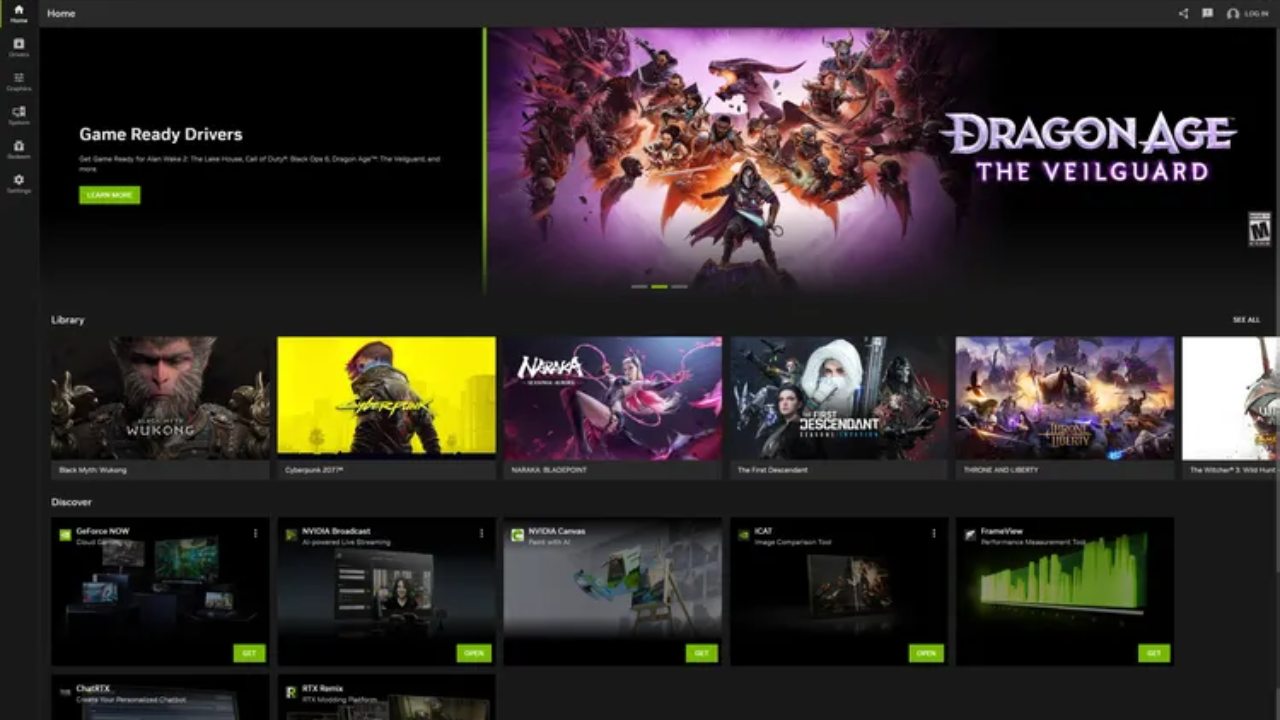Expand NVIDIA Broadcast three-dot options menu
This screenshot has height=720, width=1280.
tap(481, 533)
